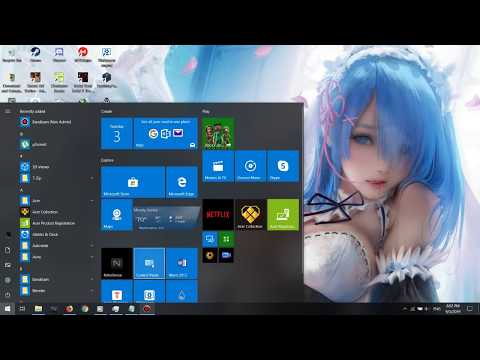Open Steam shortcut on the desktop
480x360 pixels.
(x=36, y=55)
